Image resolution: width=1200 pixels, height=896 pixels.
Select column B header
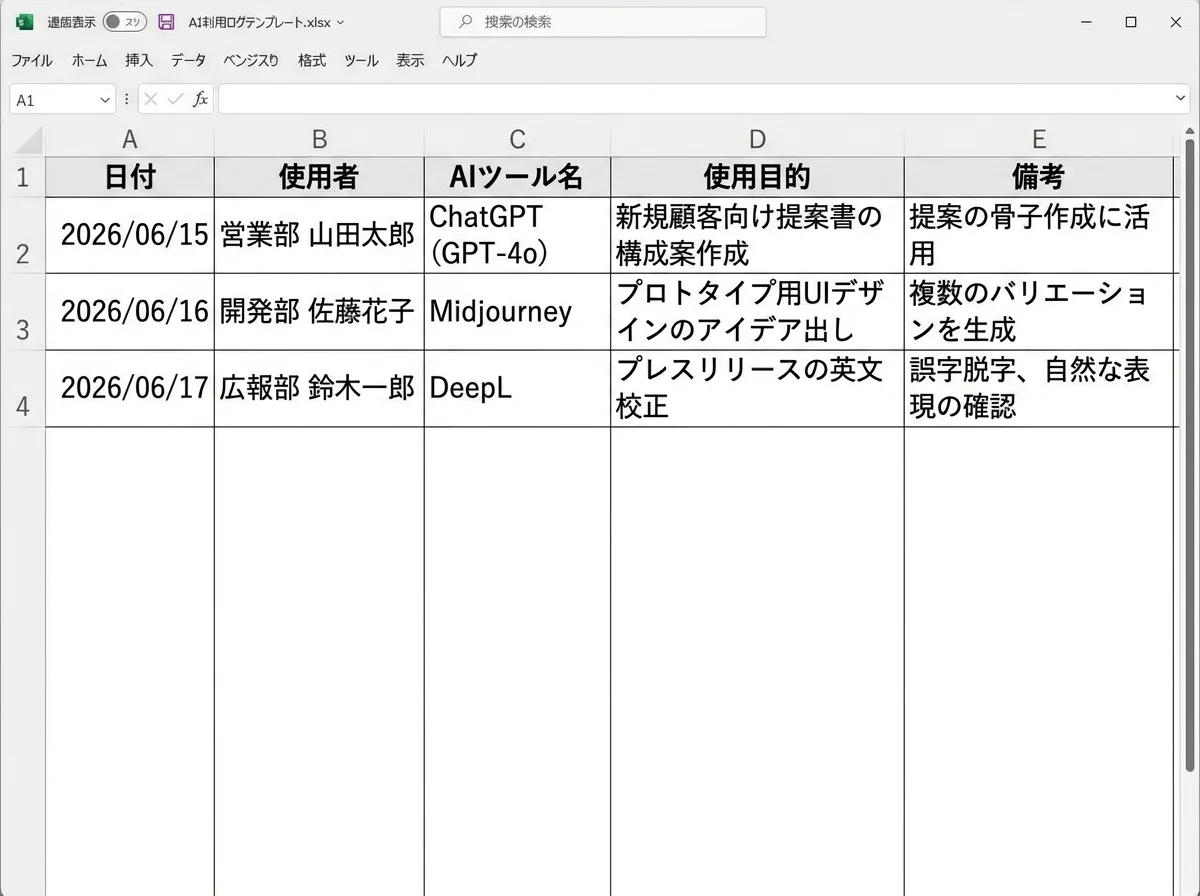click(319, 140)
